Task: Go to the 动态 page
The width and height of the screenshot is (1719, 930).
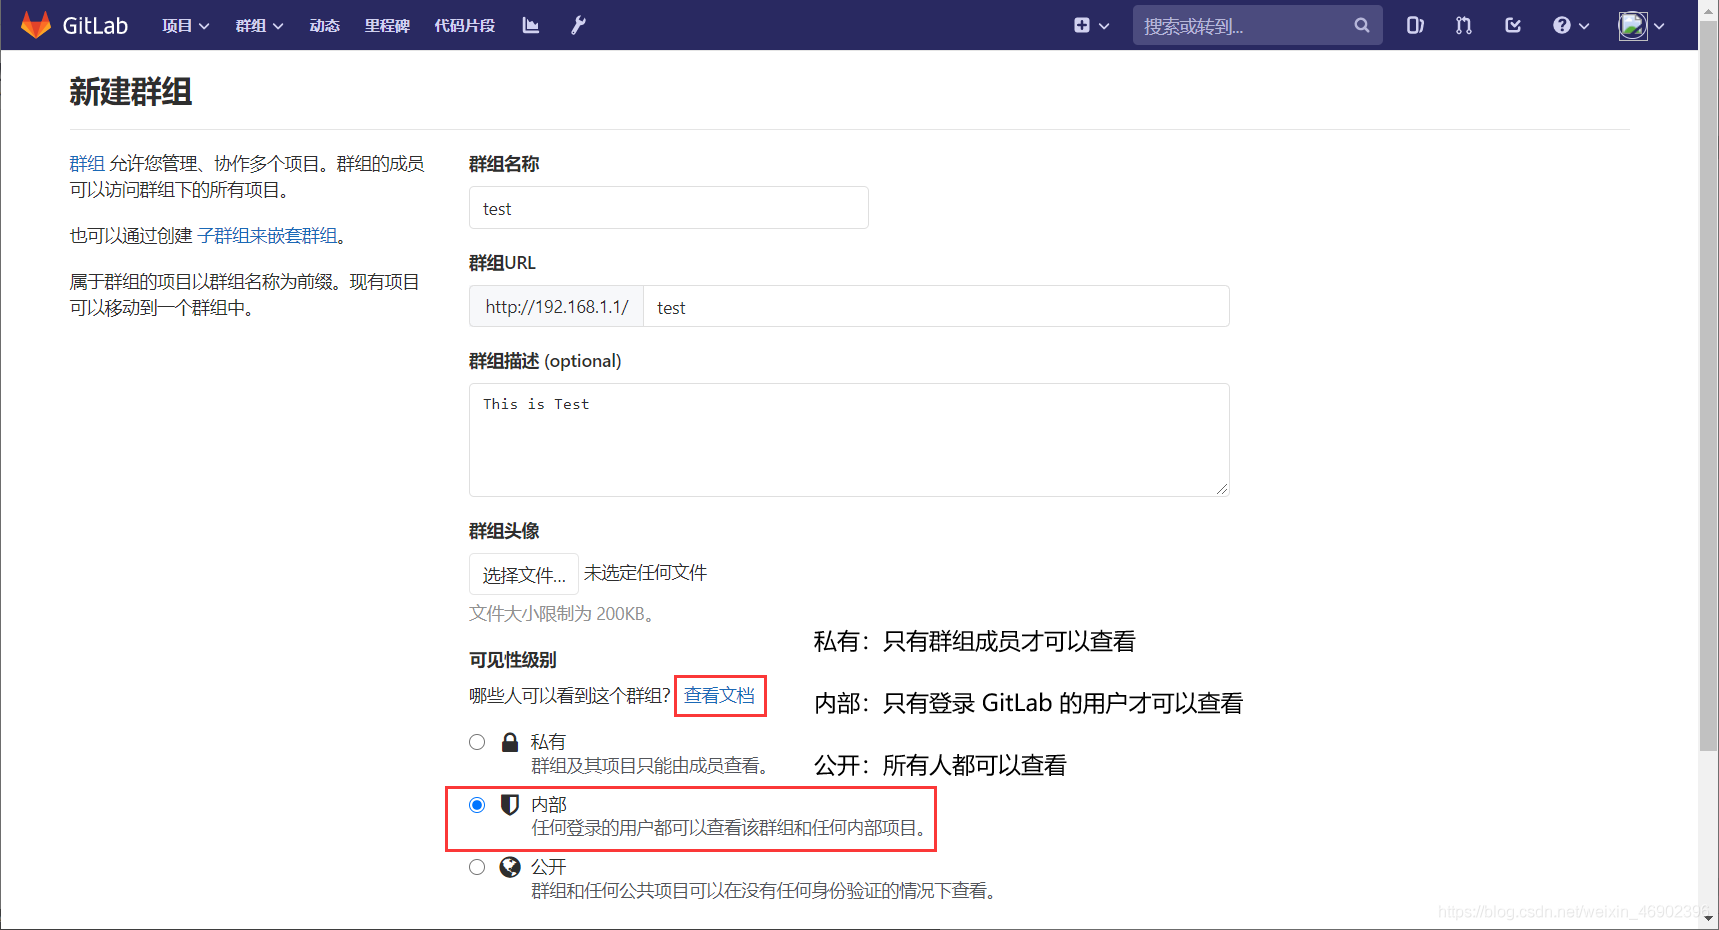Action: [x=324, y=25]
